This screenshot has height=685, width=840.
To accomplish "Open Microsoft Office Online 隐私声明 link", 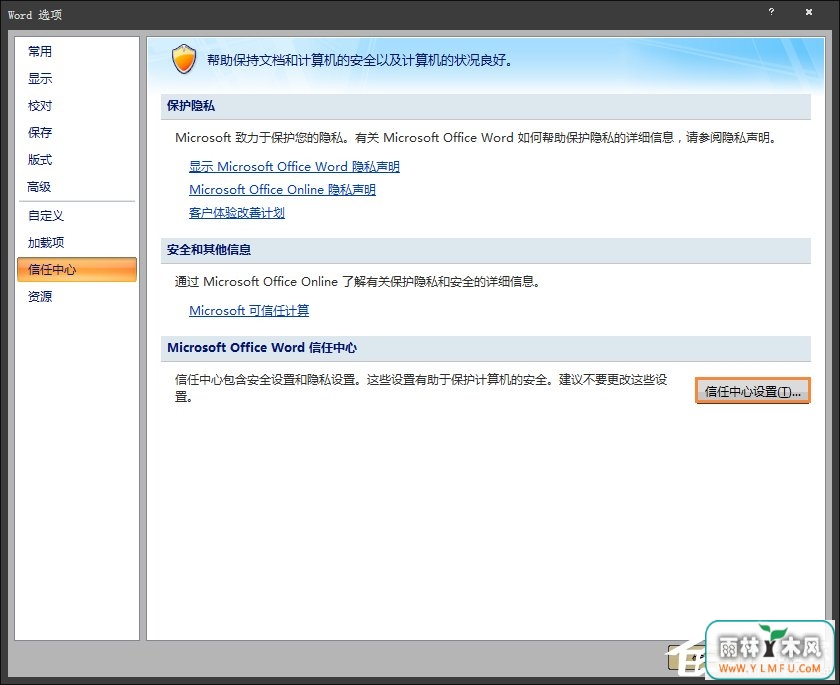I will (282, 190).
